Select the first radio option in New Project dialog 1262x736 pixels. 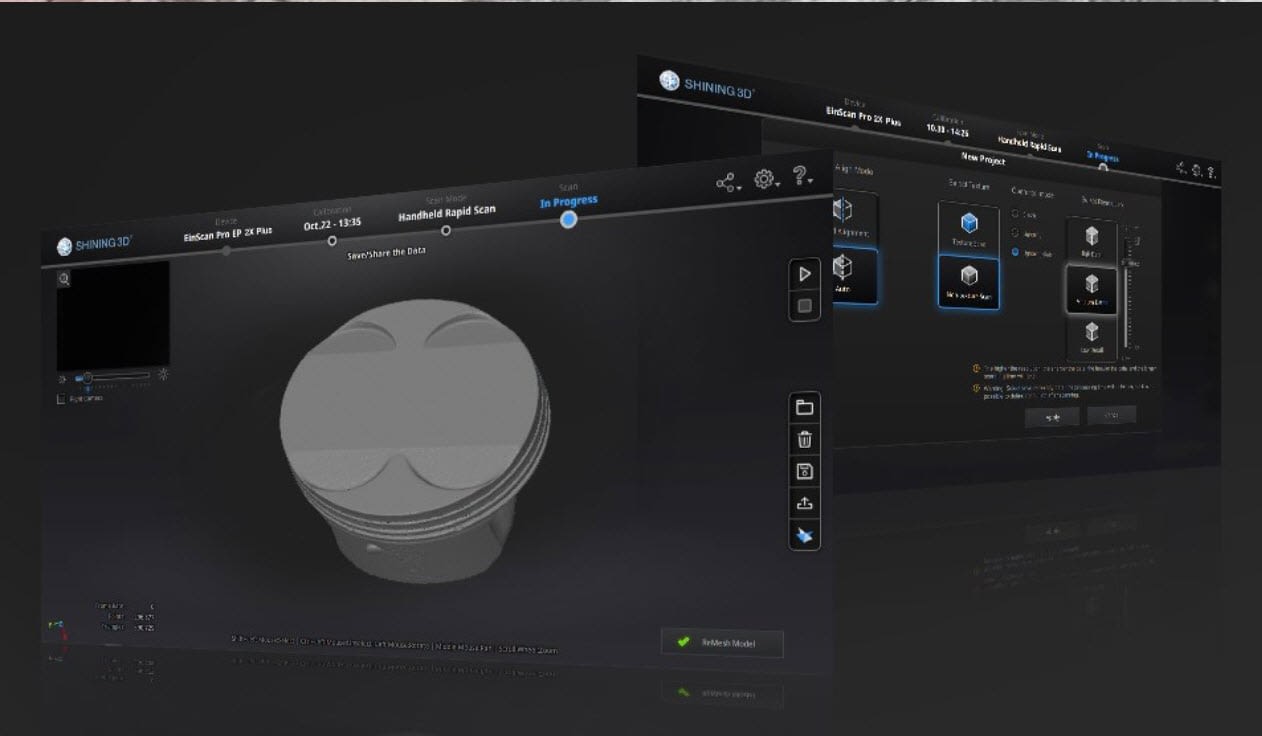click(x=1017, y=214)
